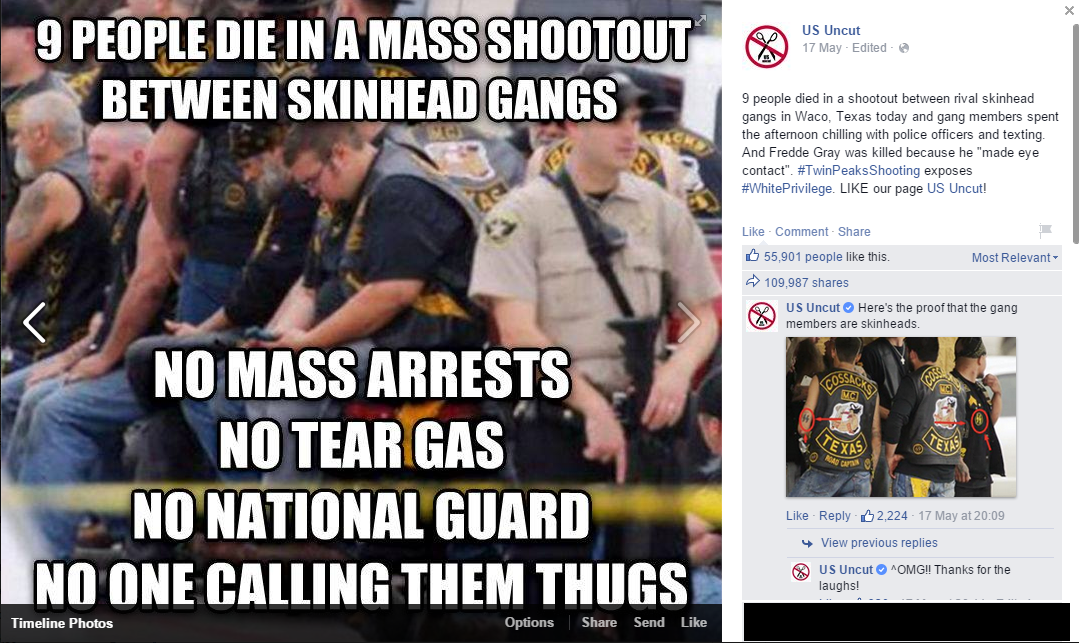This screenshot has width=1079, height=643.
Task: Click the thumbs-up icon beside 55,901 people
Action: (752, 256)
